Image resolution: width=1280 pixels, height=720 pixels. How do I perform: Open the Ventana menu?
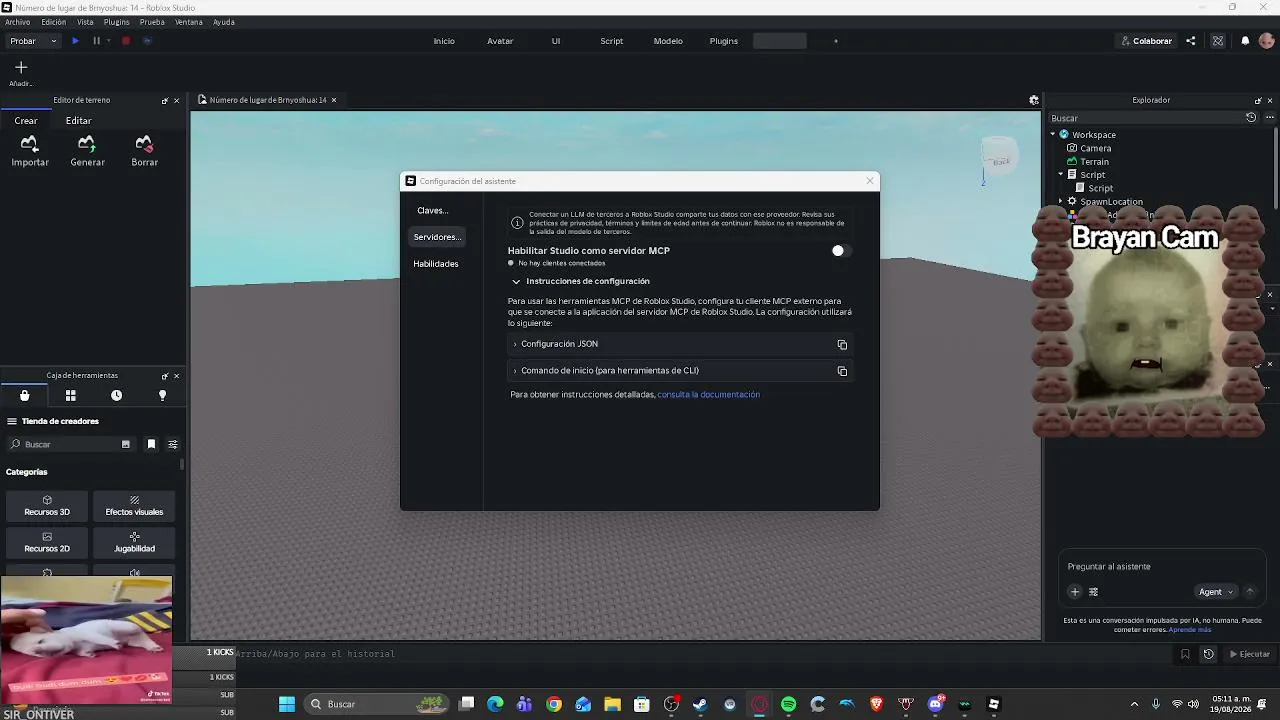pyautogui.click(x=189, y=22)
